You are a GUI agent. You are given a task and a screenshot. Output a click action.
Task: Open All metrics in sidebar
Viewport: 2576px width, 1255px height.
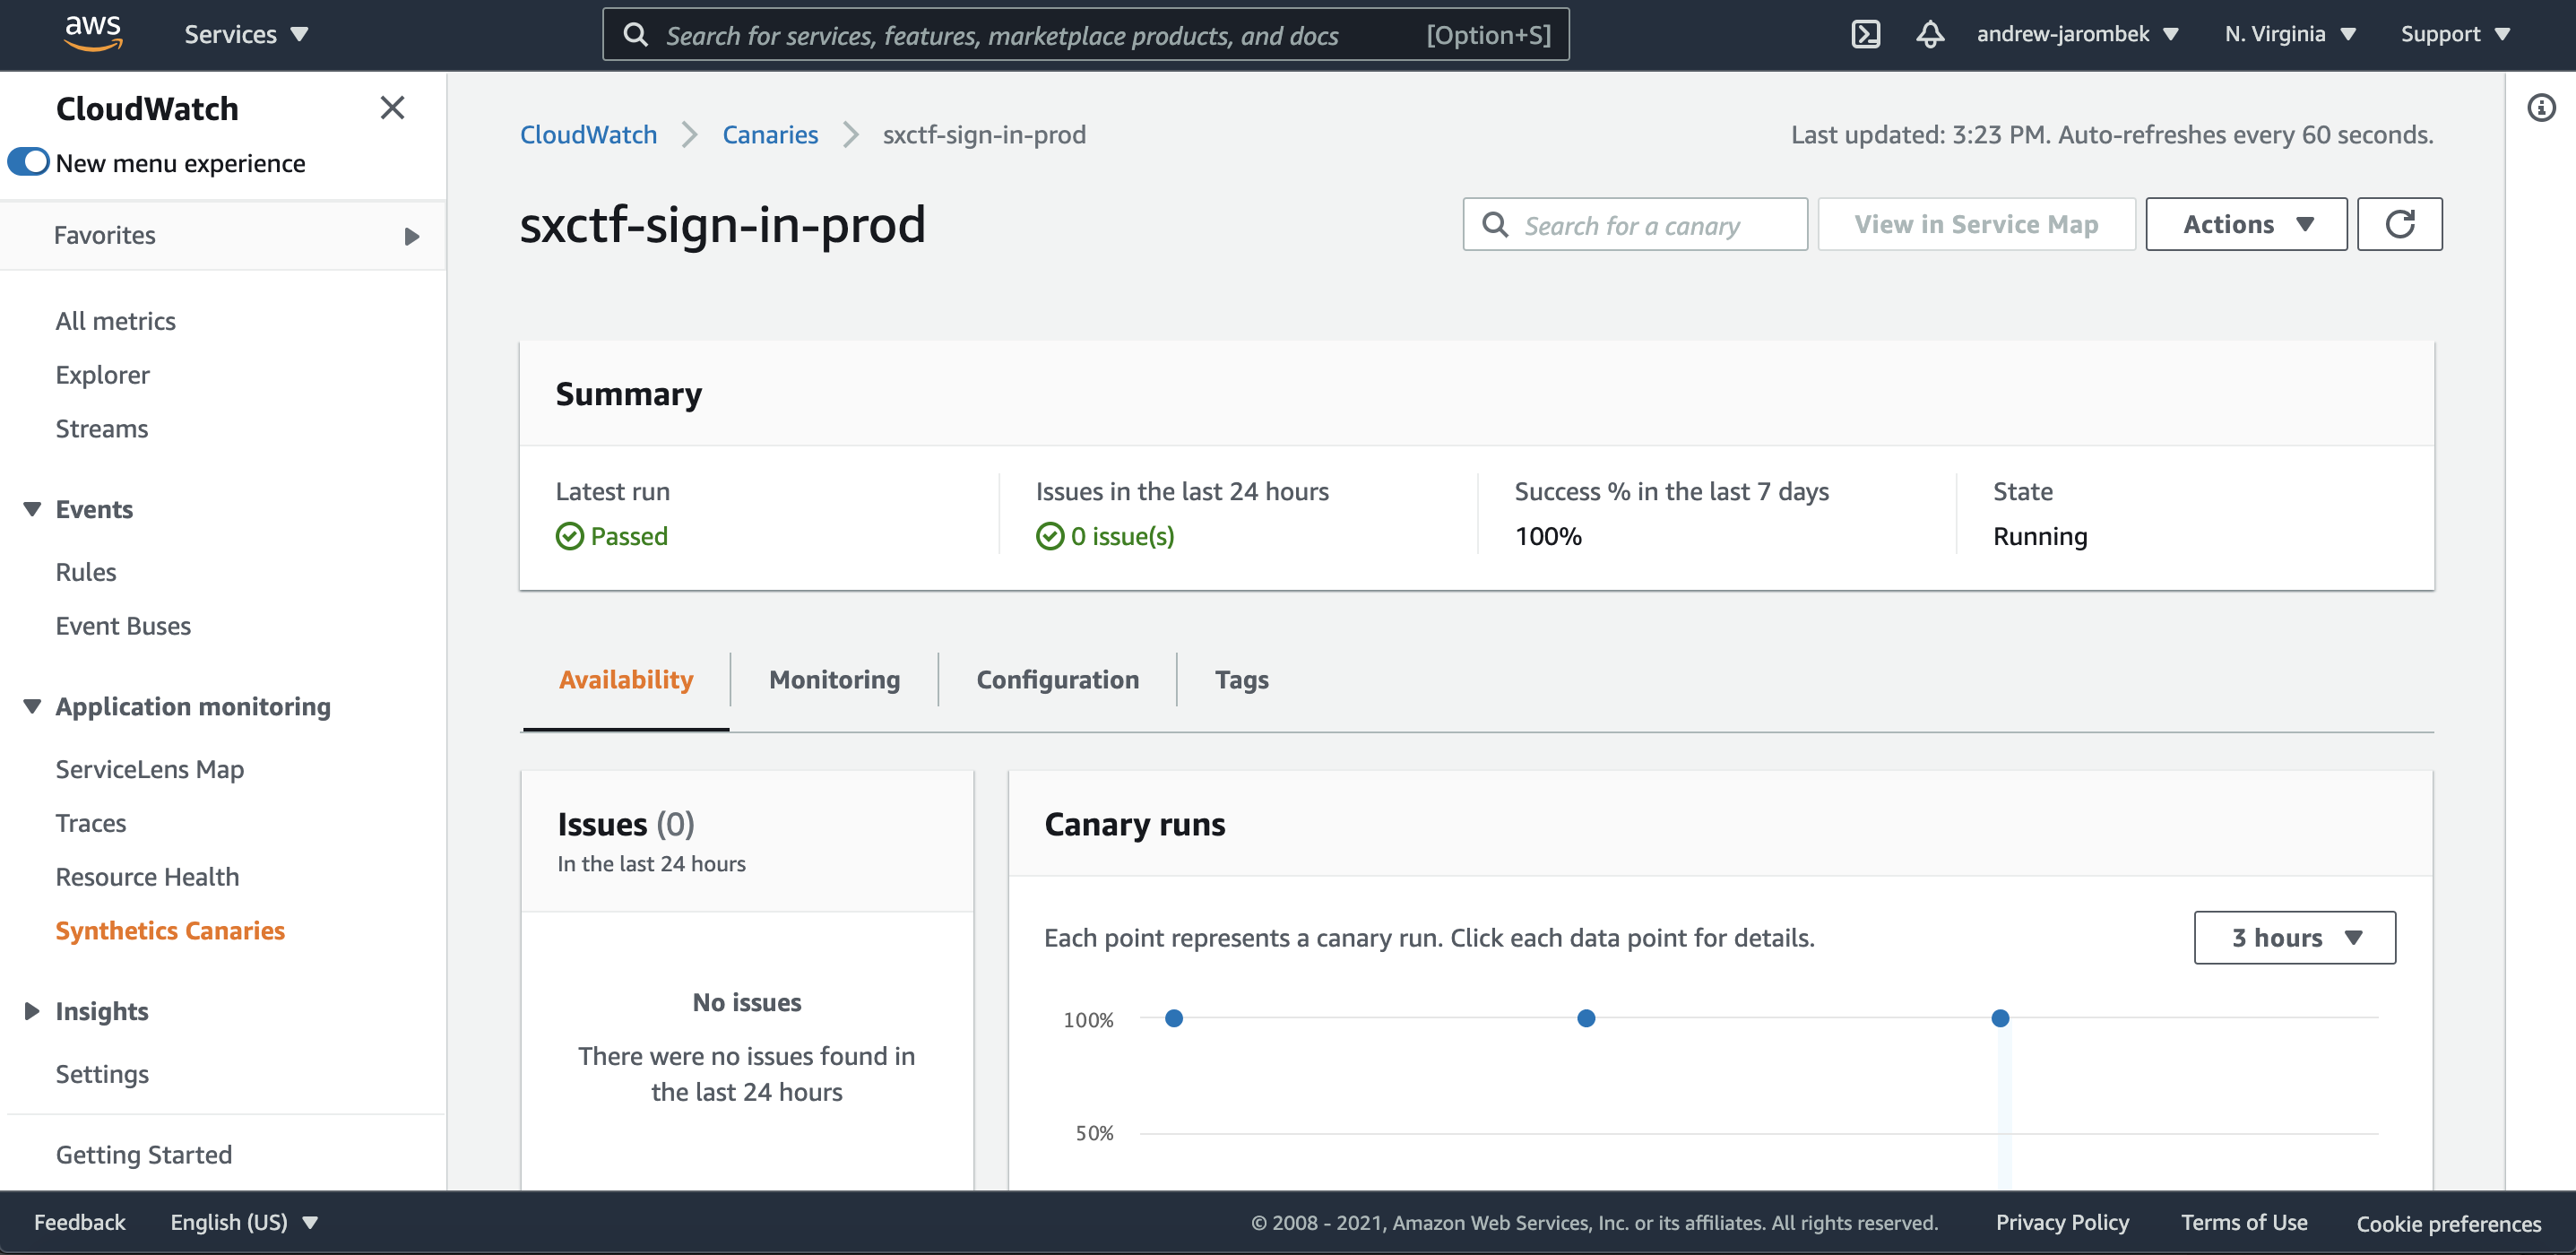(x=115, y=321)
